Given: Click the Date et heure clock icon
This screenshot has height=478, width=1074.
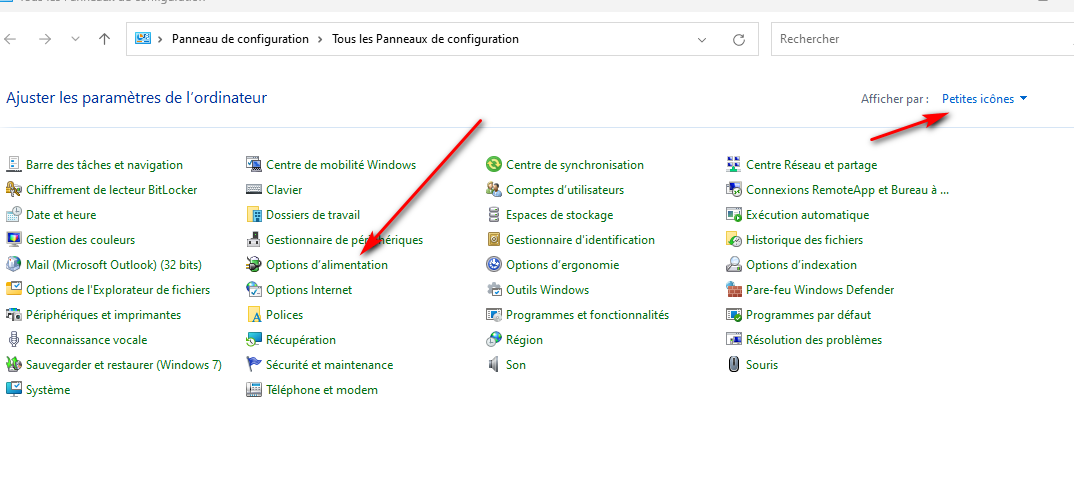Looking at the screenshot, I should (14, 215).
